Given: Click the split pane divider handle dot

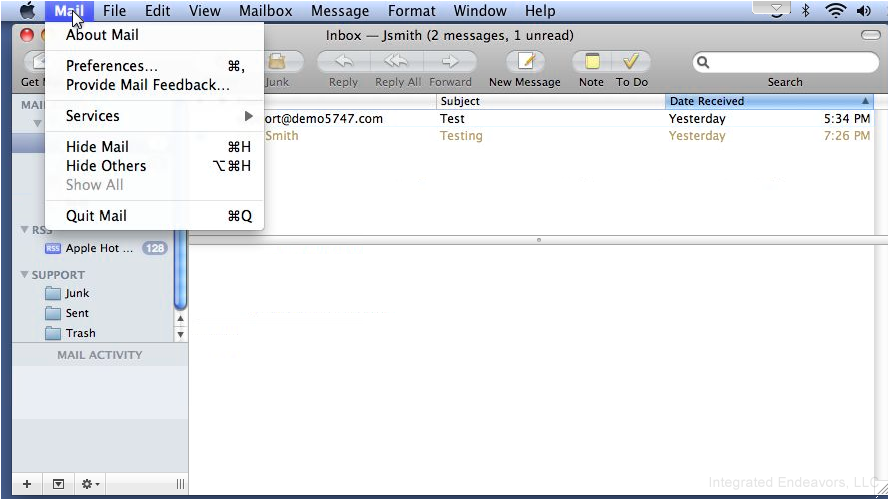Looking at the screenshot, I should [x=539, y=240].
